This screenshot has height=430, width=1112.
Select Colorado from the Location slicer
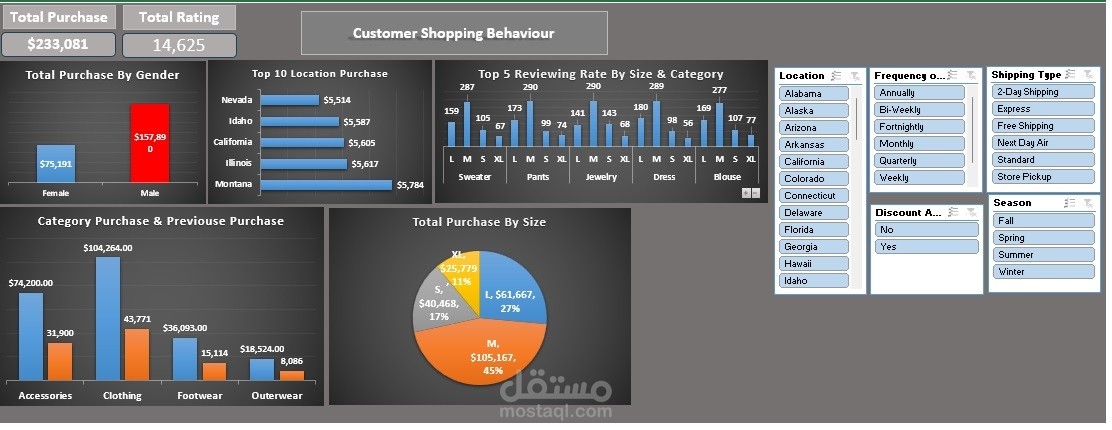pos(813,179)
